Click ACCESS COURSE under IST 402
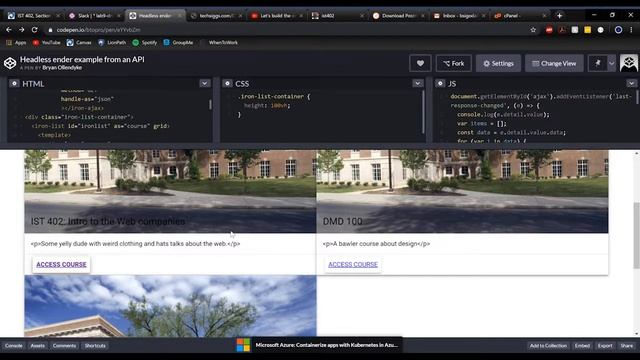640x360 pixels. tap(61, 264)
